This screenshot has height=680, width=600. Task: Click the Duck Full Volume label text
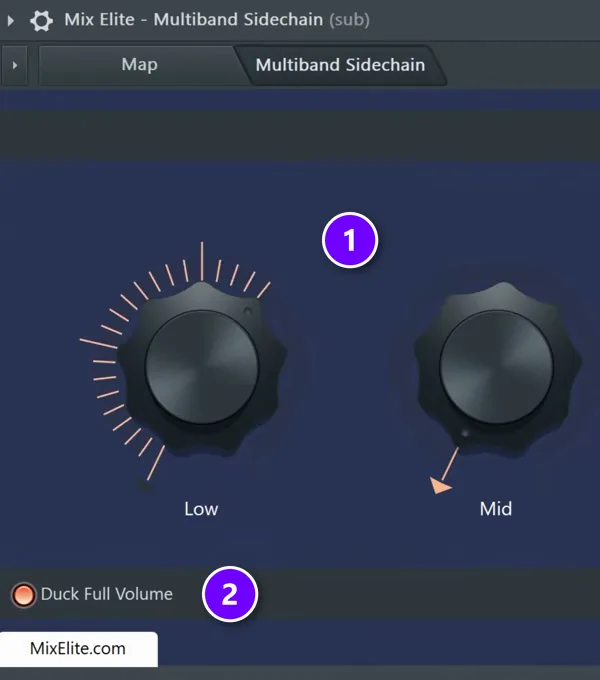[107, 594]
